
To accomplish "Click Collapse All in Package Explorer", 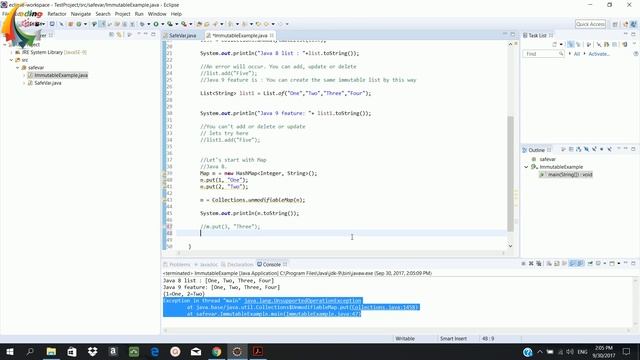I will 111,35.
